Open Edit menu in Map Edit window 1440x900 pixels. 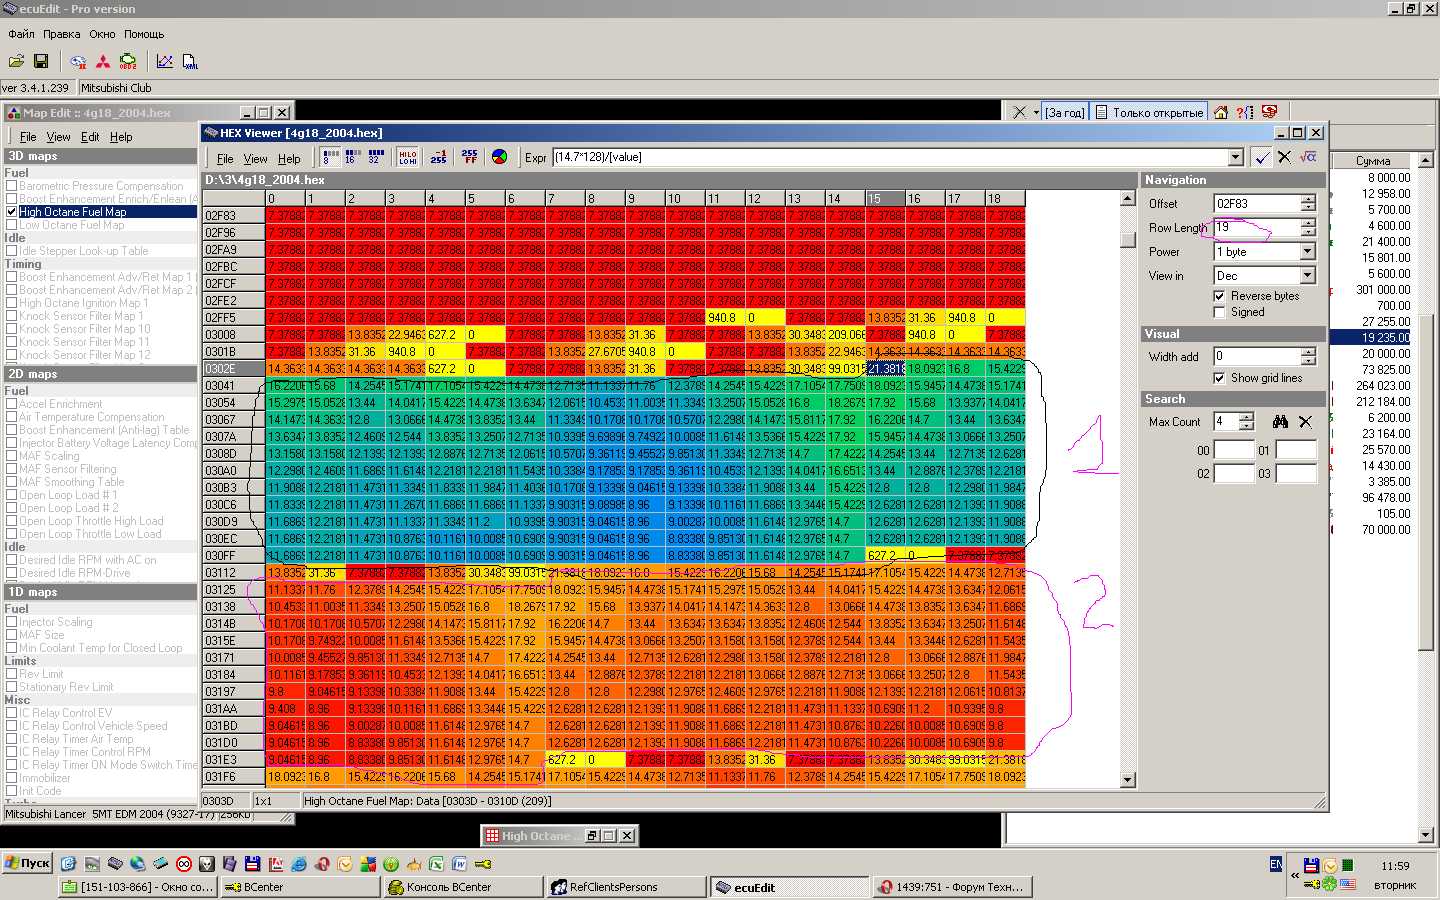90,137
